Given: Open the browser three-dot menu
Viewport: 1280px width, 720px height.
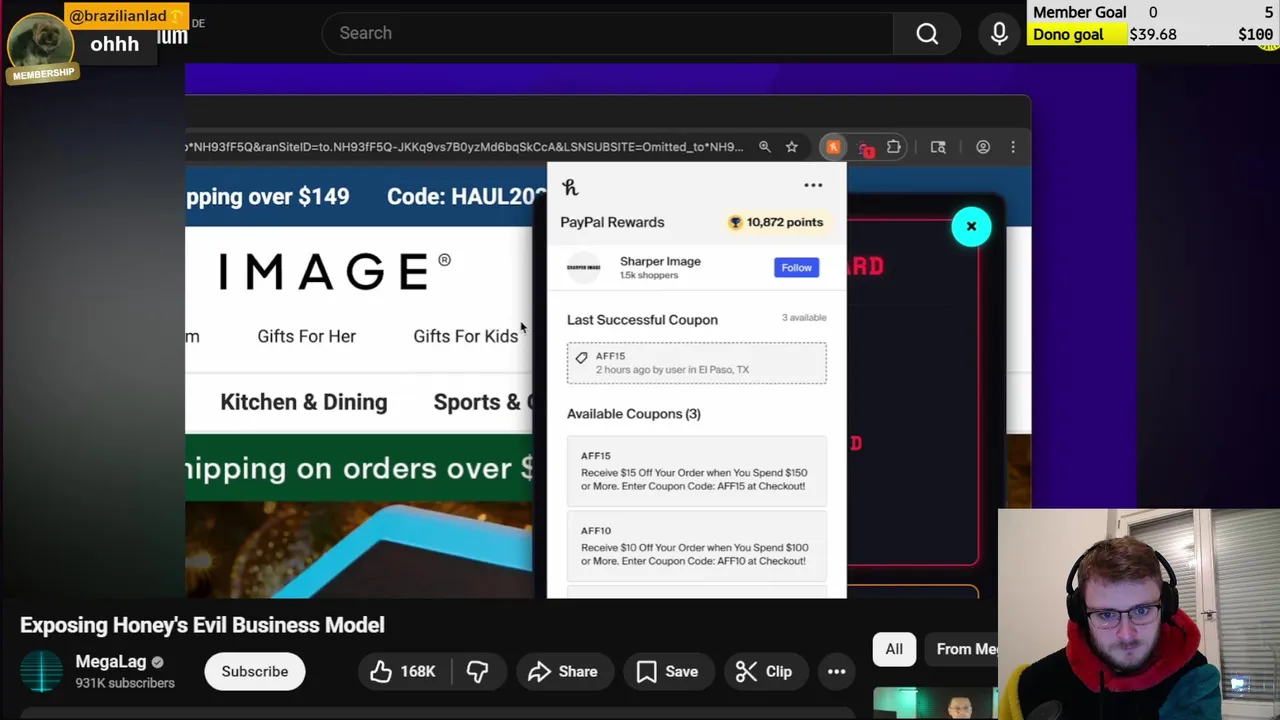Looking at the screenshot, I should pos(1013,147).
